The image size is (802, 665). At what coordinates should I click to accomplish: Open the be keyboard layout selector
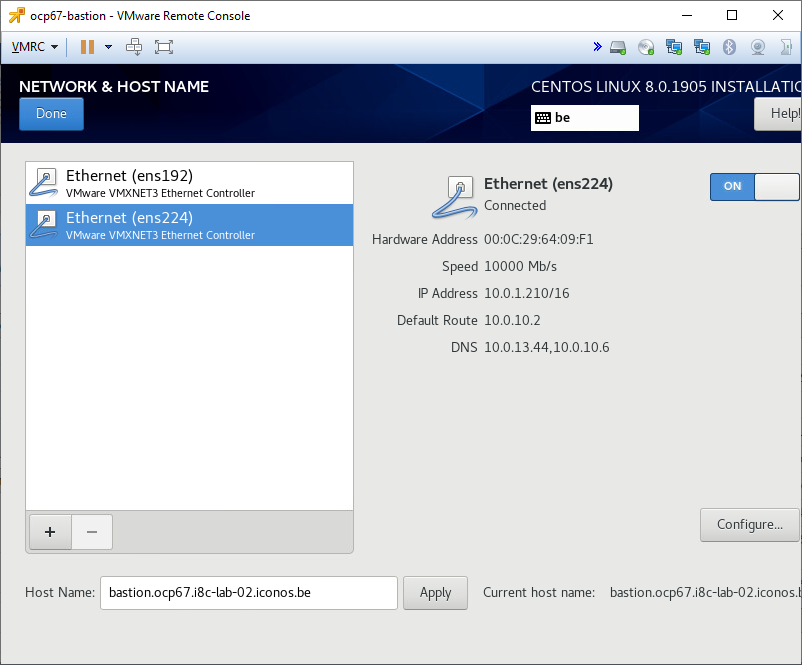[585, 118]
